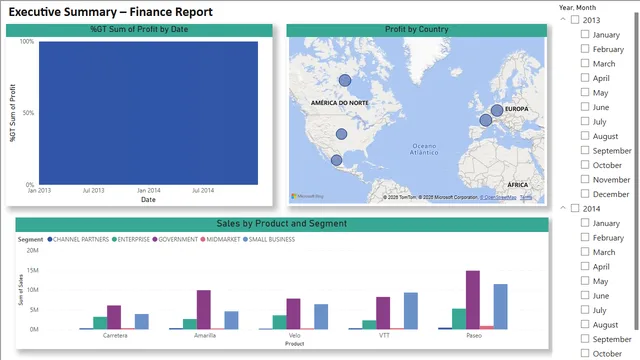Viewport: 640px width, 360px height.
Task: Check August under 2013
Action: [x=585, y=136]
